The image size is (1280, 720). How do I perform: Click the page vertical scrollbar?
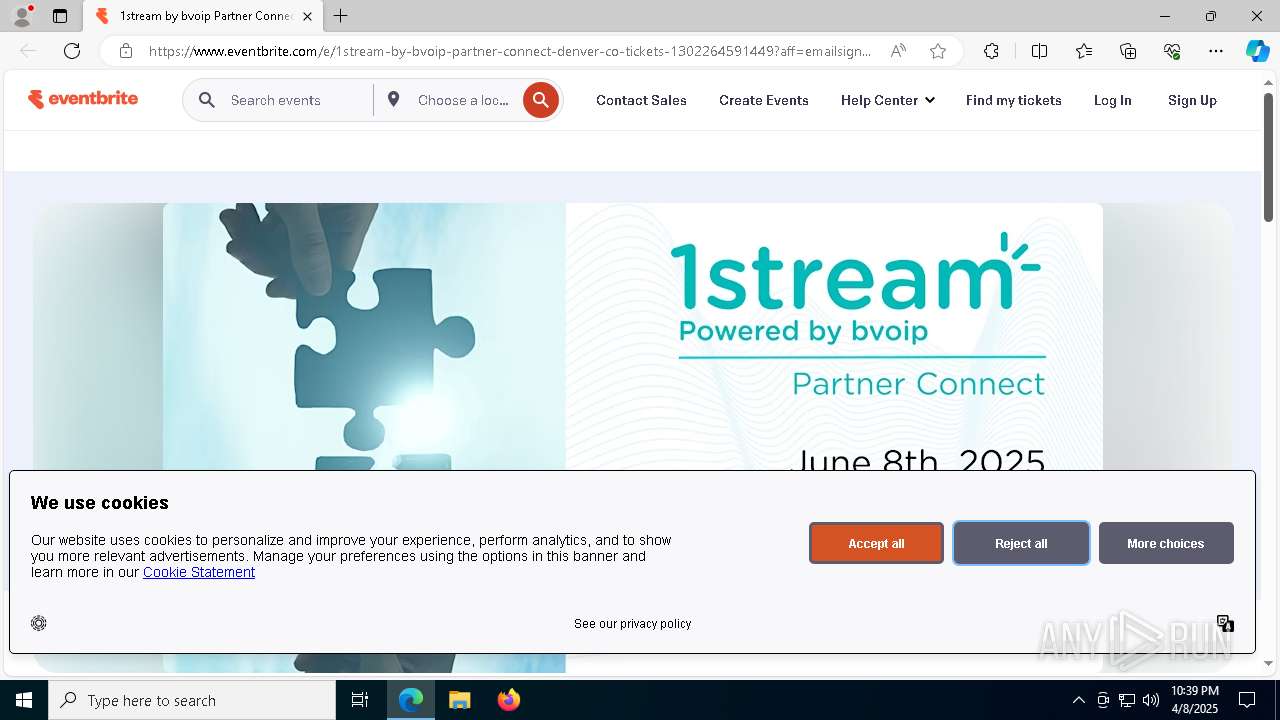point(1268,158)
